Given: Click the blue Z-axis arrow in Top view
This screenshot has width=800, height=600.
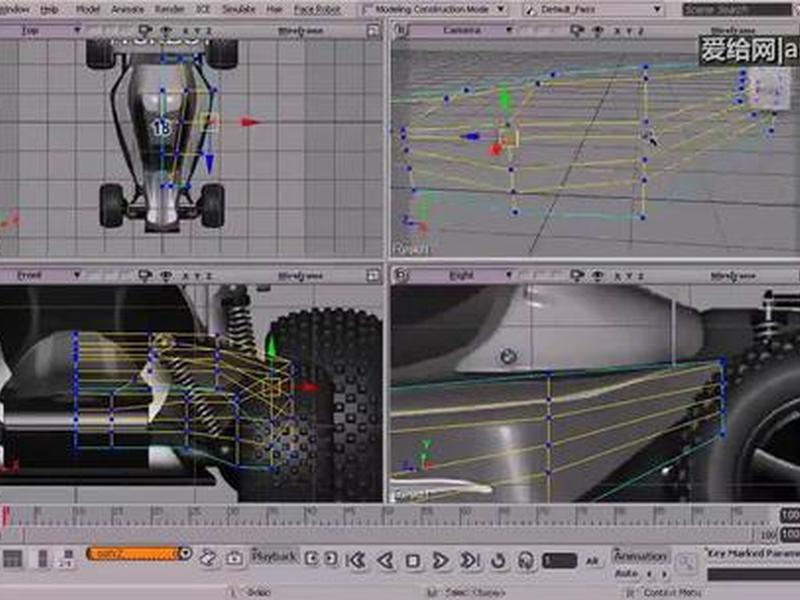Looking at the screenshot, I should (x=209, y=162).
